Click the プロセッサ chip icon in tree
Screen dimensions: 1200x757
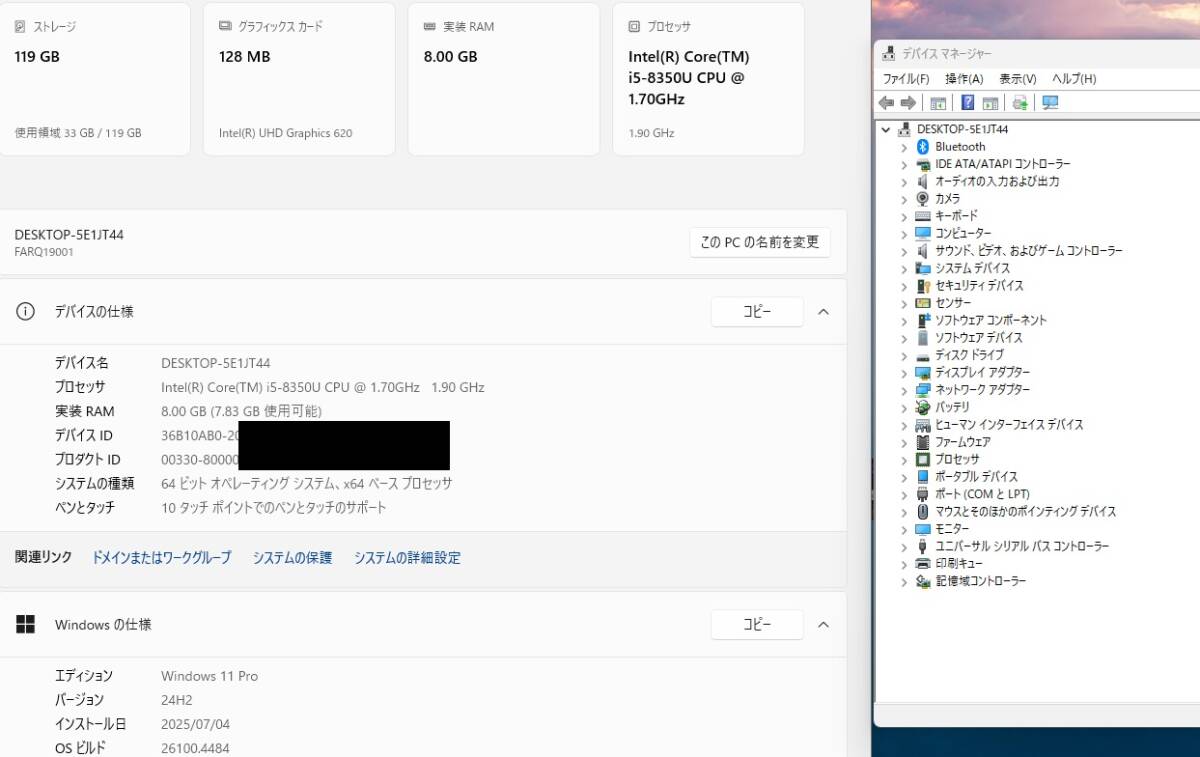(x=923, y=460)
